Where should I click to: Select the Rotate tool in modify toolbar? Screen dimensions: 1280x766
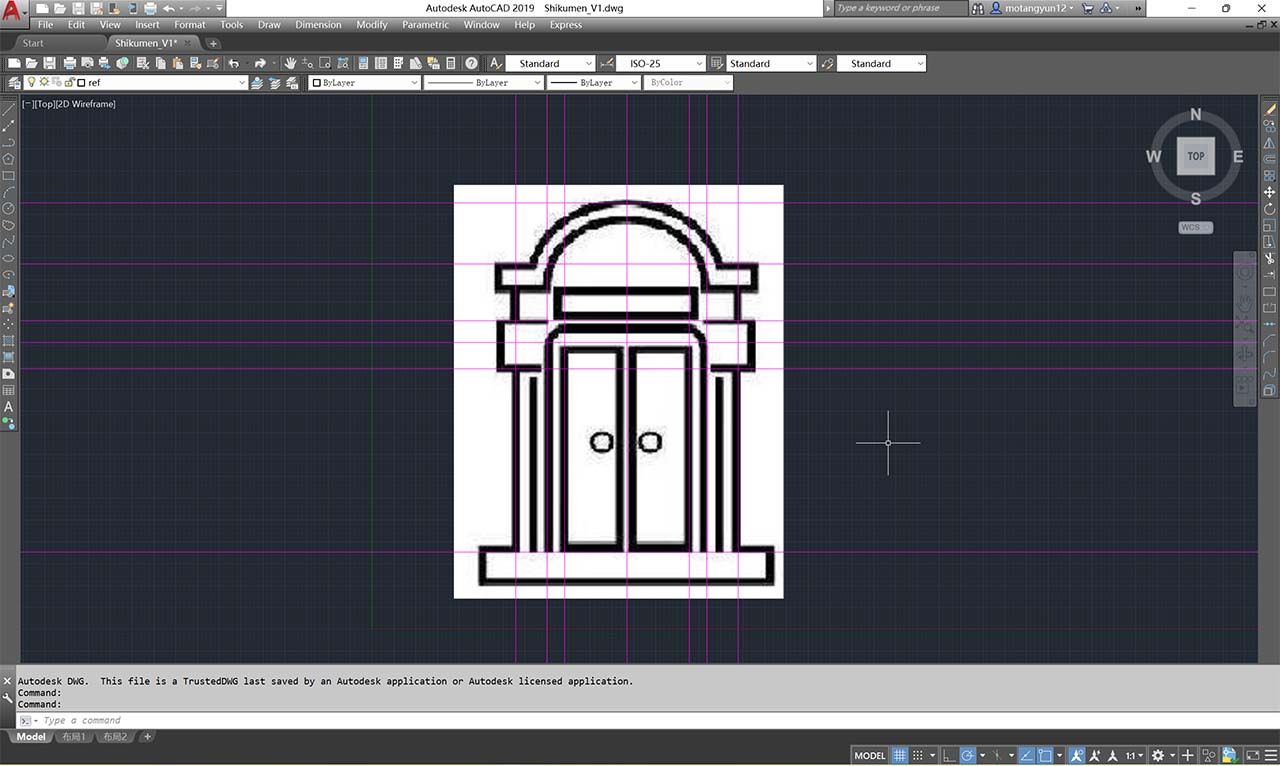[x=1270, y=208]
